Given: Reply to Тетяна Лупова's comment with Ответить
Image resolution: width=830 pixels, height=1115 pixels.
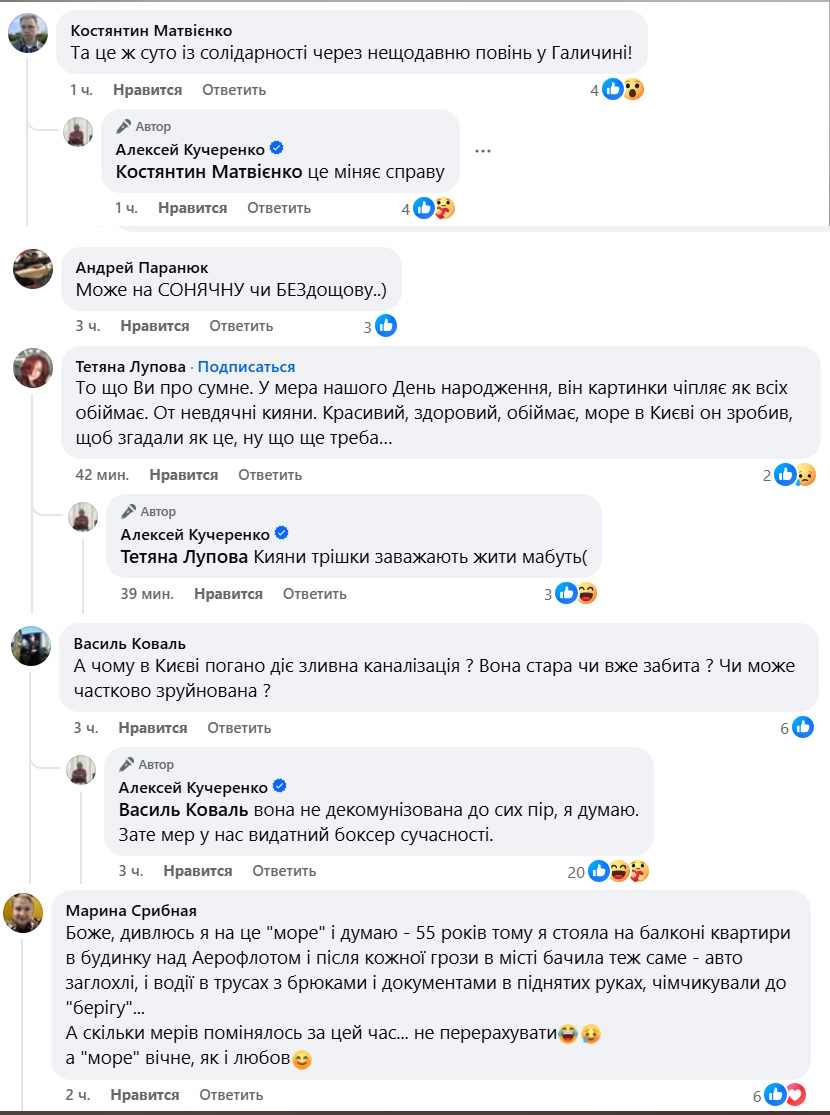Looking at the screenshot, I should (270, 475).
